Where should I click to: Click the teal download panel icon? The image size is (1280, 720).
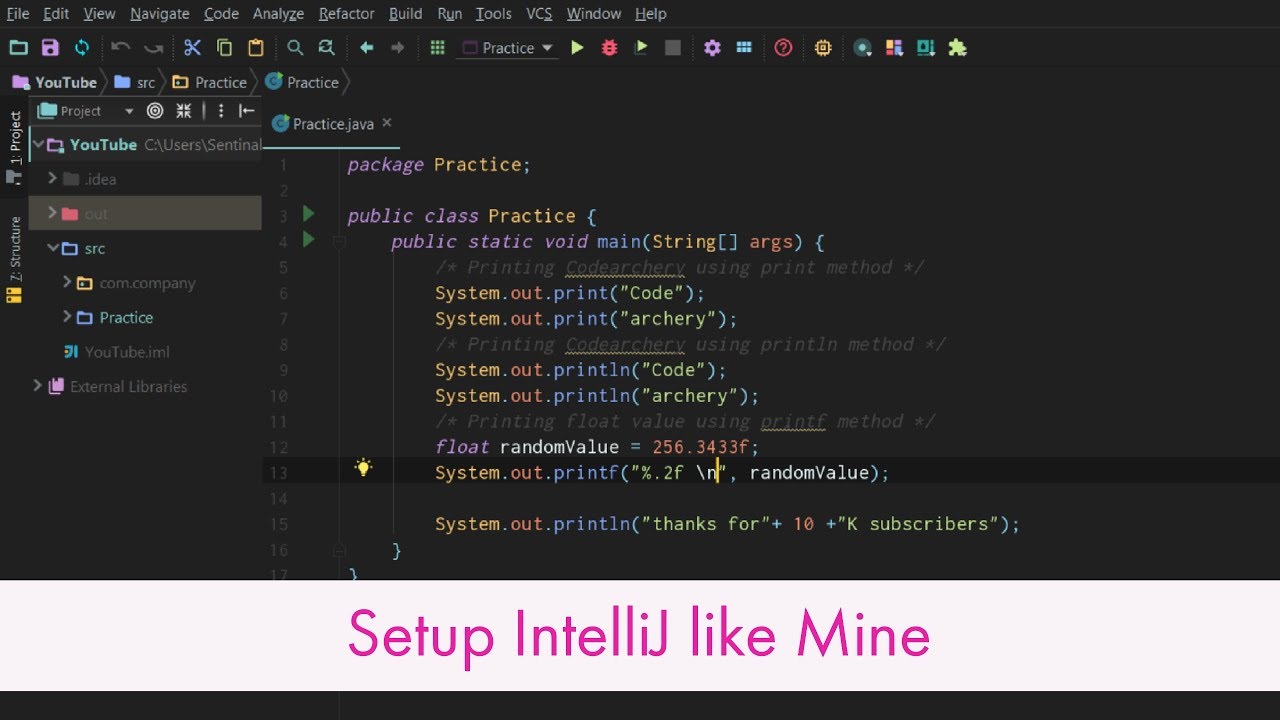tap(926, 47)
